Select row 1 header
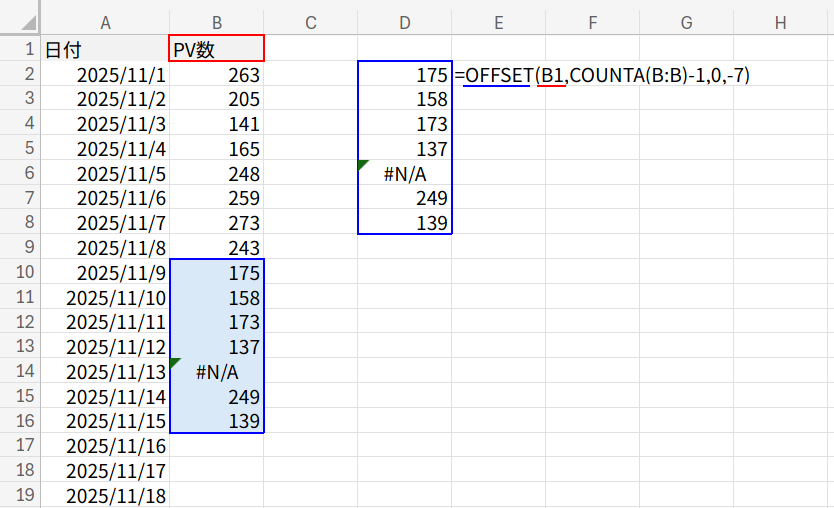Viewport: 834px width, 508px height. point(20,48)
